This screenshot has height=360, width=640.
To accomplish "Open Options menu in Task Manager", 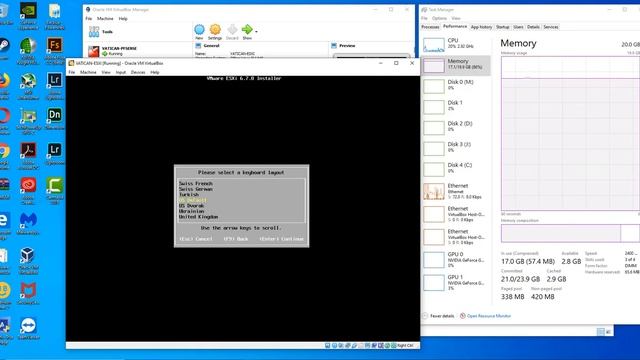I will point(439,18).
